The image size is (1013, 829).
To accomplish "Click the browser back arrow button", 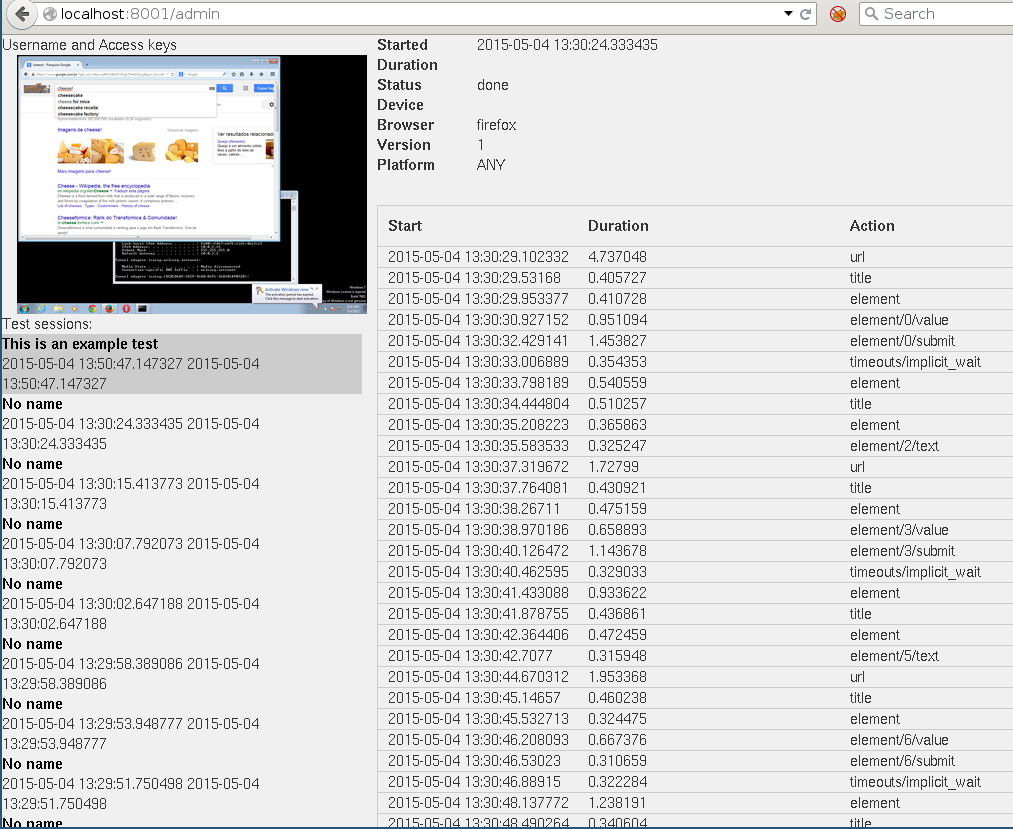I will (x=21, y=14).
